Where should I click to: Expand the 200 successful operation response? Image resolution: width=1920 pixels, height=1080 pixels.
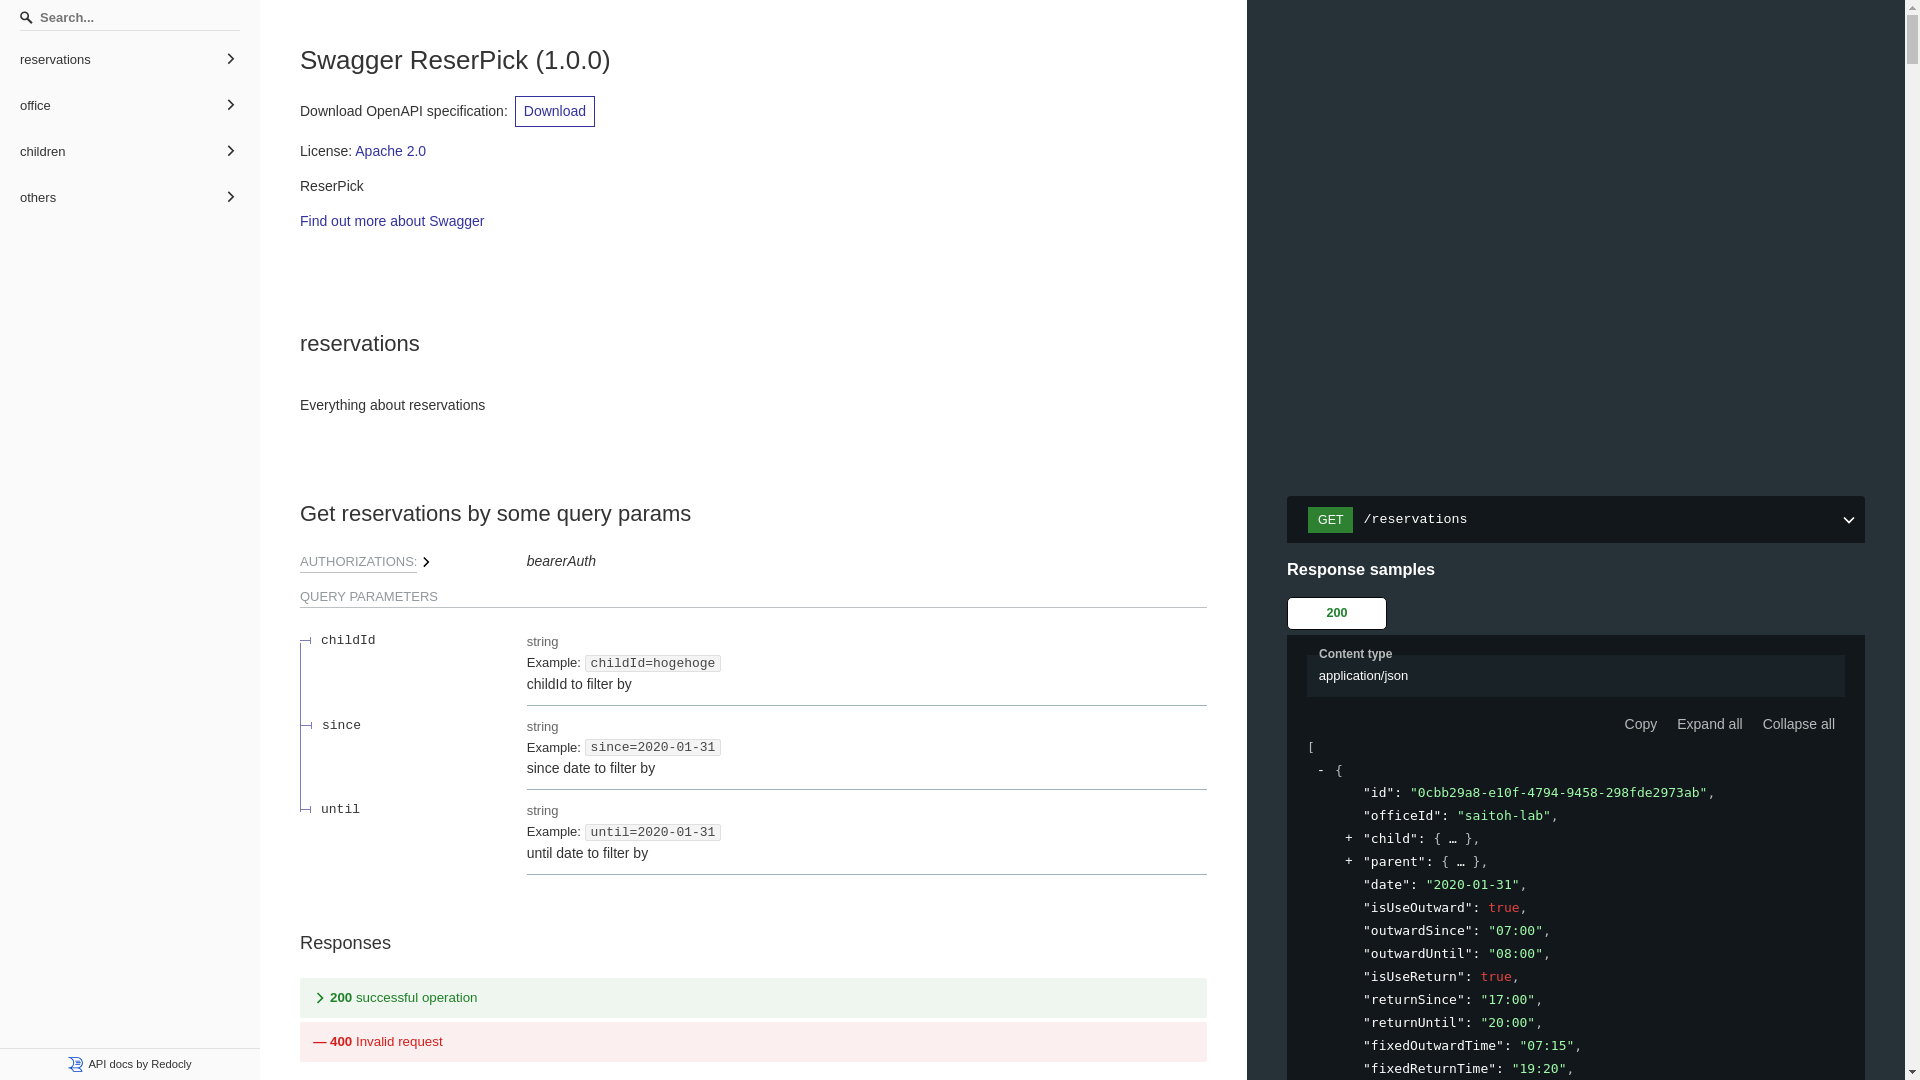pyautogui.click(x=753, y=998)
